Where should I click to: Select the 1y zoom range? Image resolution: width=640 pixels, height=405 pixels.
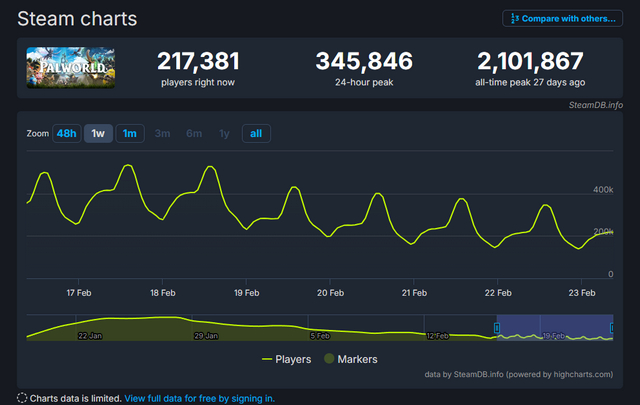coord(224,134)
